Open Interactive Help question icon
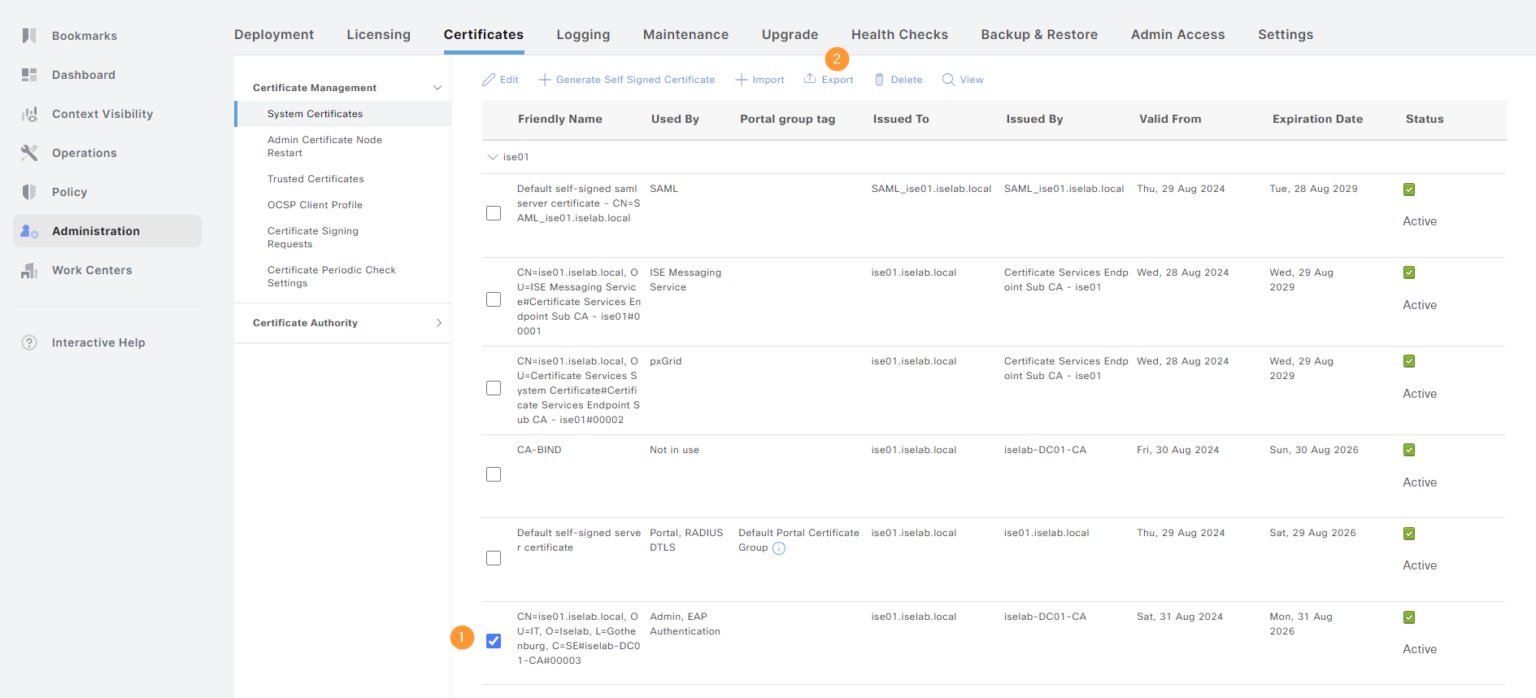Viewport: 1536px width, 698px height. (x=29, y=343)
